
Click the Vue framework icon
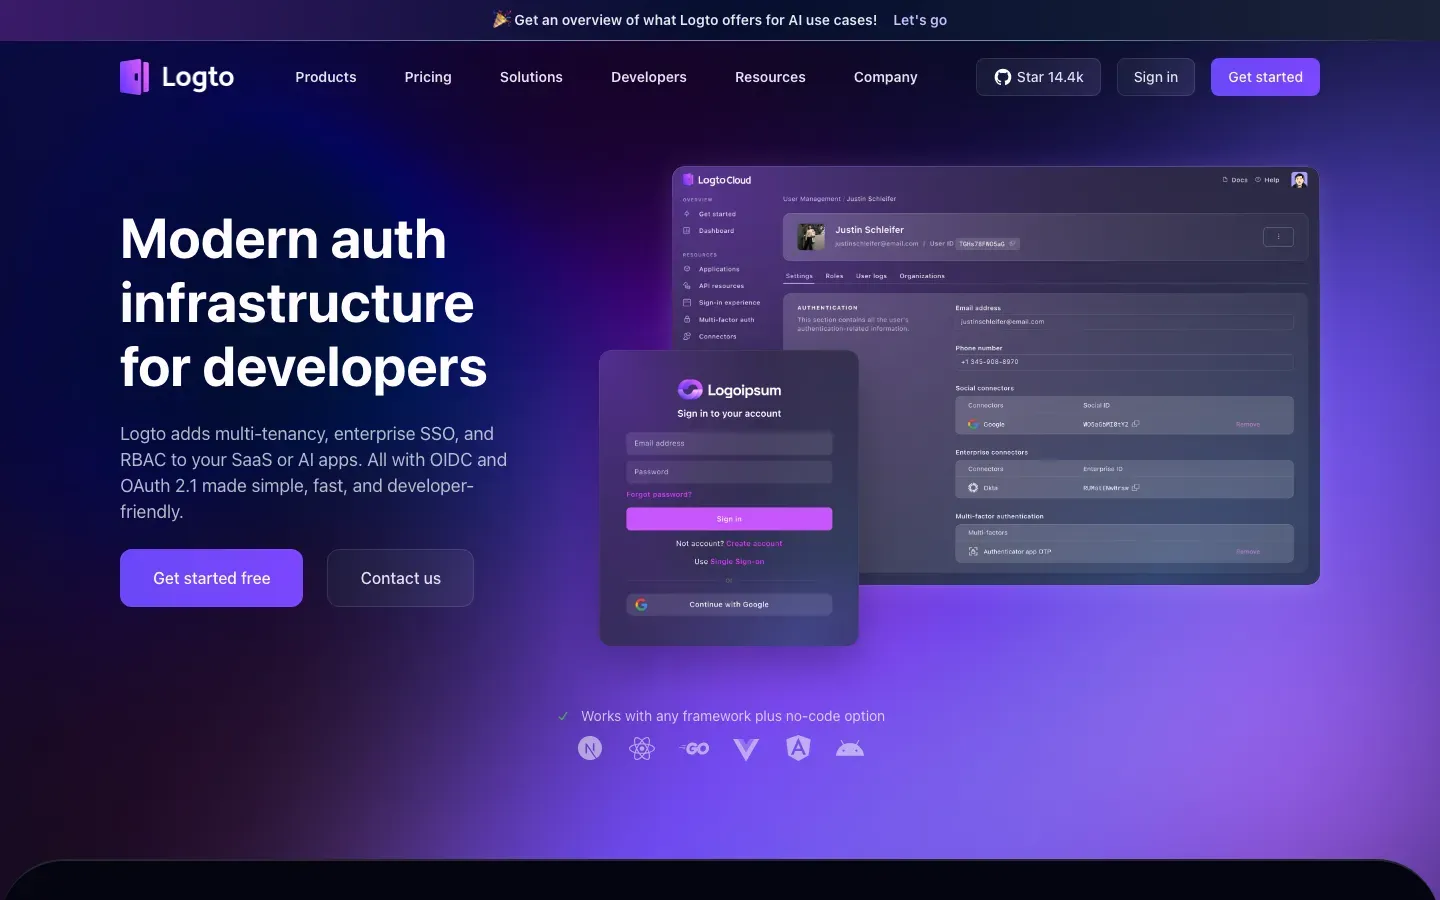(746, 749)
